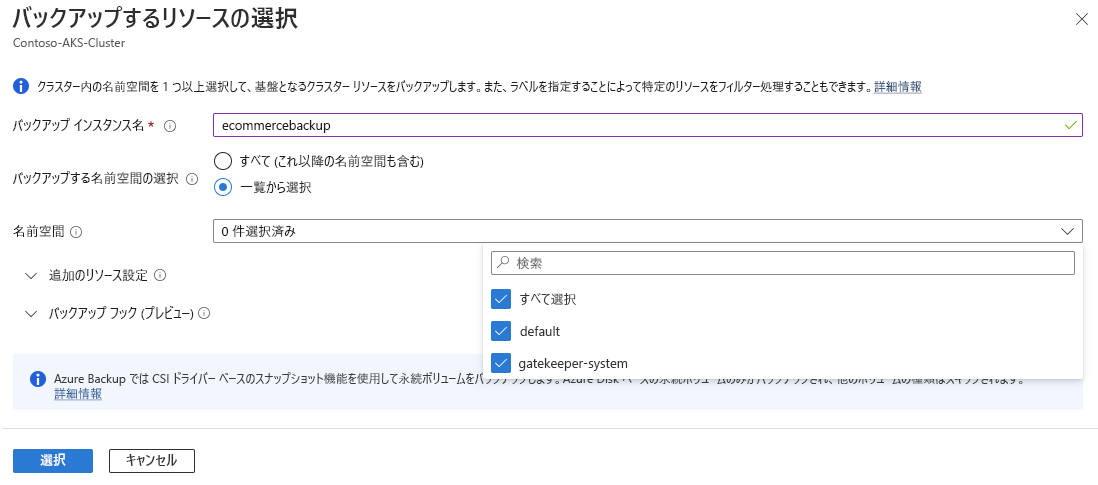Viewport: 1098px width, 485px height.
Task: Click the バックアップするリソースの選択 heading
Action: click(155, 18)
